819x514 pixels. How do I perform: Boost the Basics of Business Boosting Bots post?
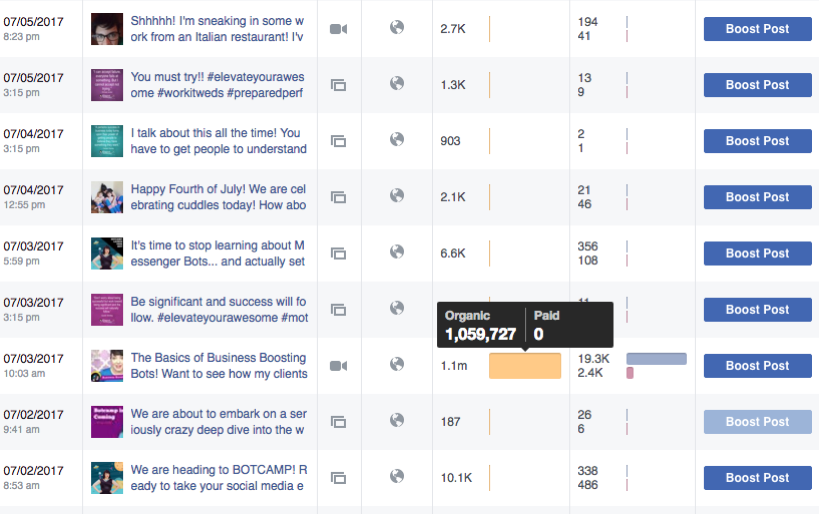click(x=757, y=366)
